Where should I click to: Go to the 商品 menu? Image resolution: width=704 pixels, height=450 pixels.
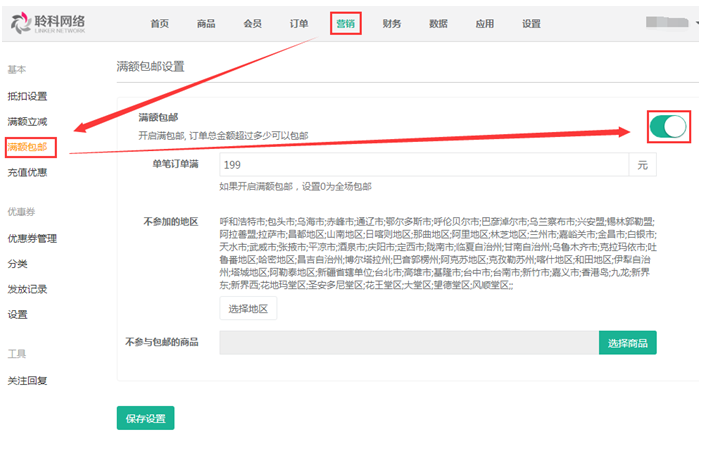coord(206,23)
